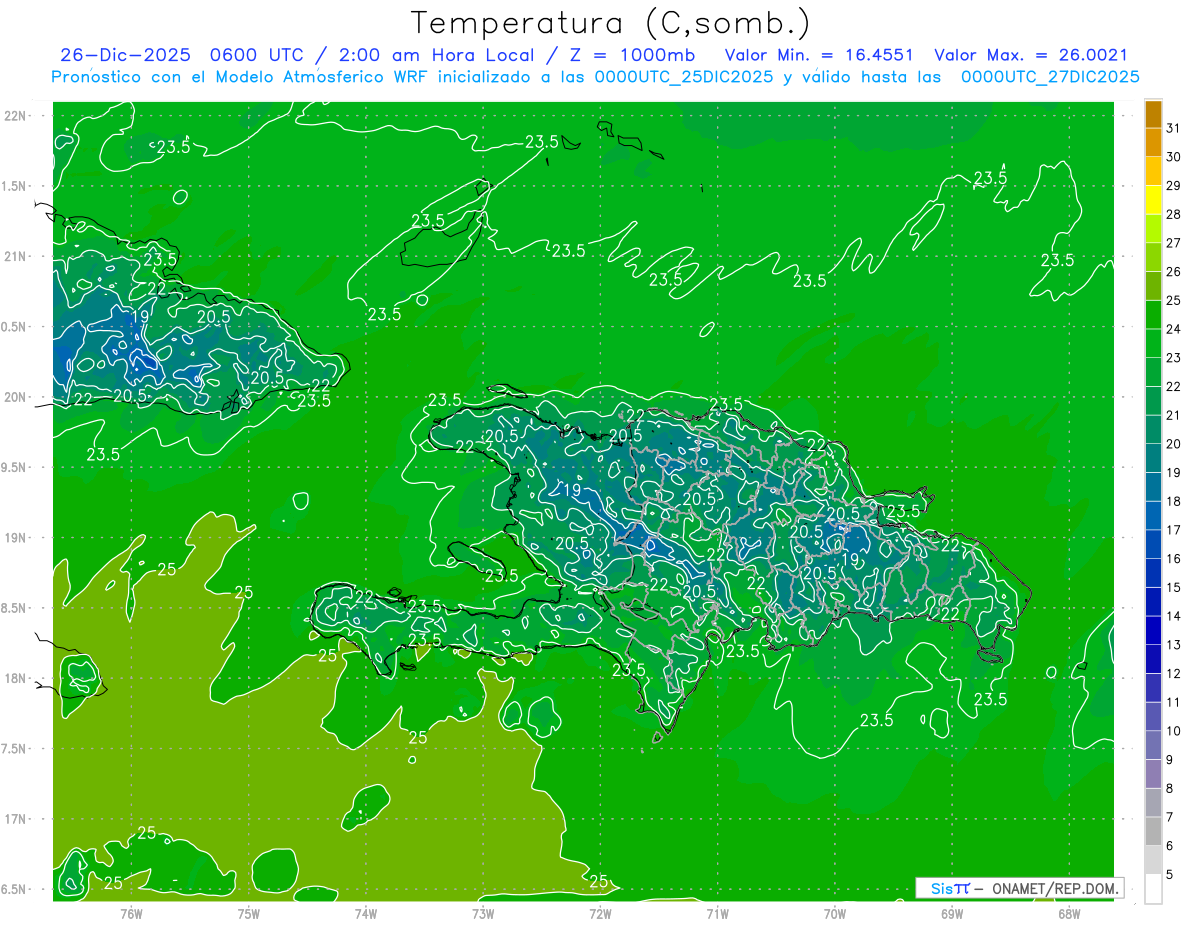1200x927 pixels.
Task: Pick the green swatch between 23 and 24
Action: pos(1153,343)
